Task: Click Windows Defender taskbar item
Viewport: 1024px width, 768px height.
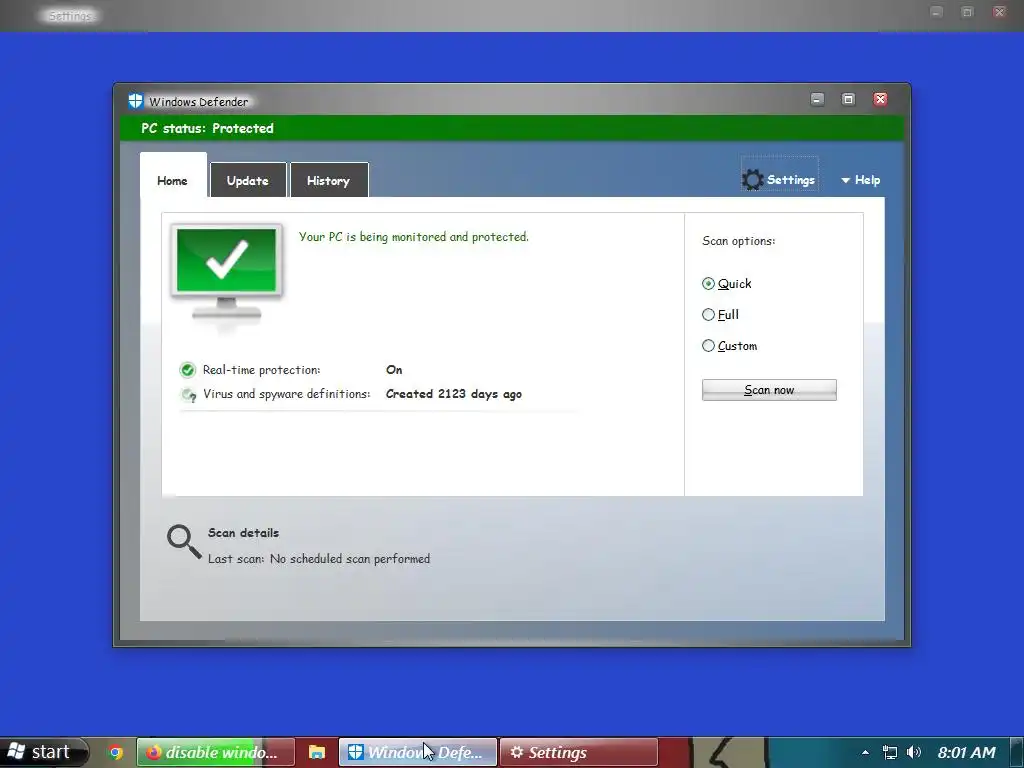Action: pyautogui.click(x=418, y=752)
